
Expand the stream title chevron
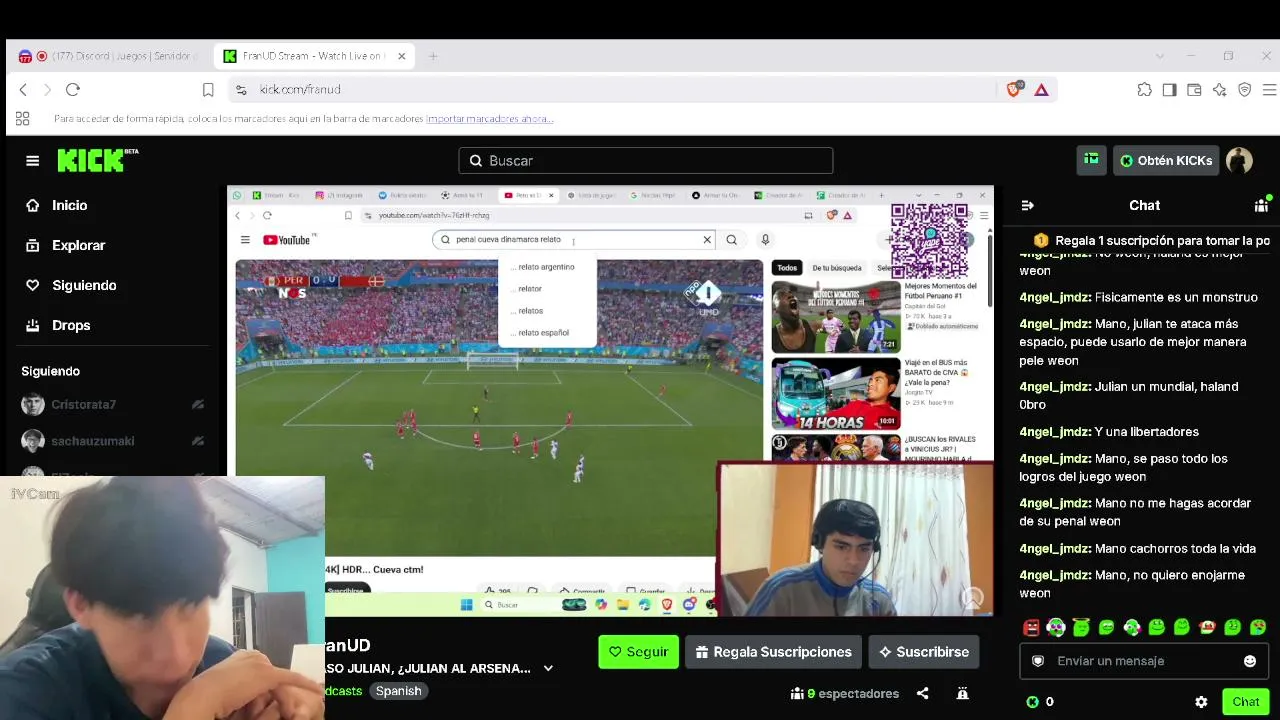tap(548, 668)
